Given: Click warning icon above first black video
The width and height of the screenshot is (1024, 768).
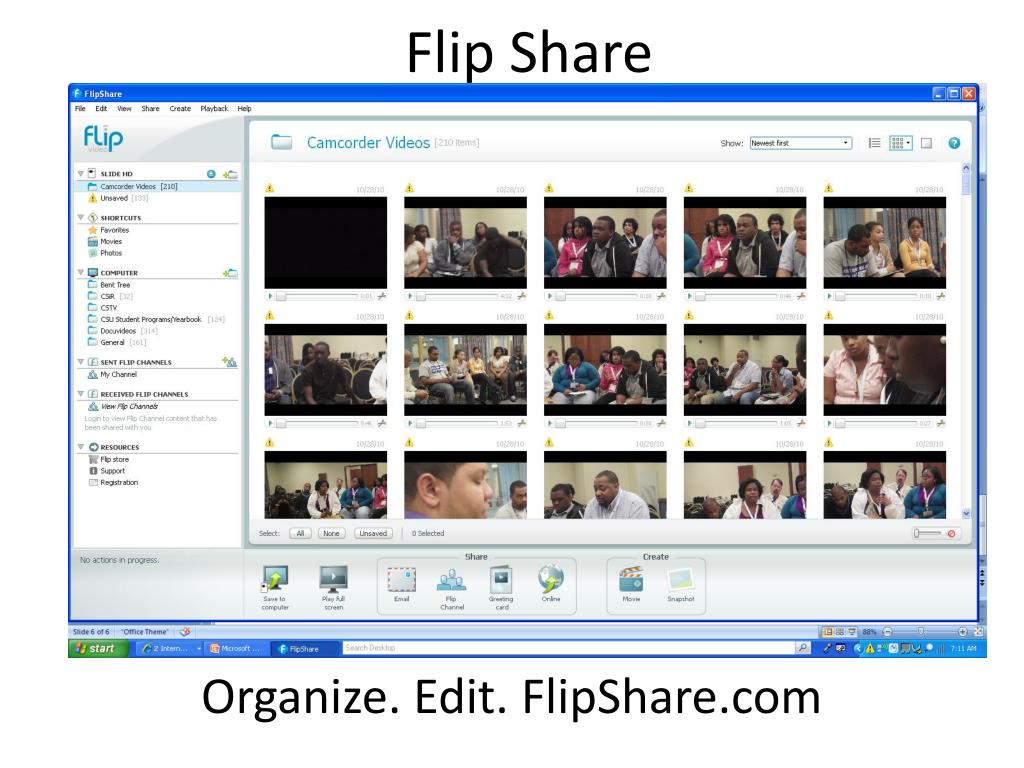Looking at the screenshot, I should [x=270, y=188].
